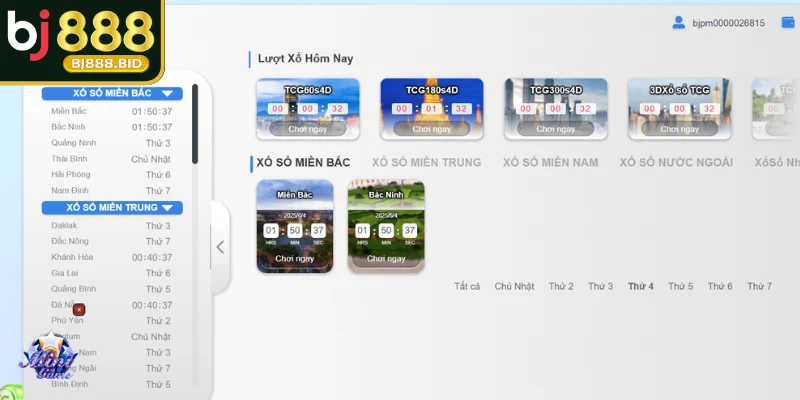Switch to XỔ SỐ MIỀN NAM tab

tap(551, 163)
